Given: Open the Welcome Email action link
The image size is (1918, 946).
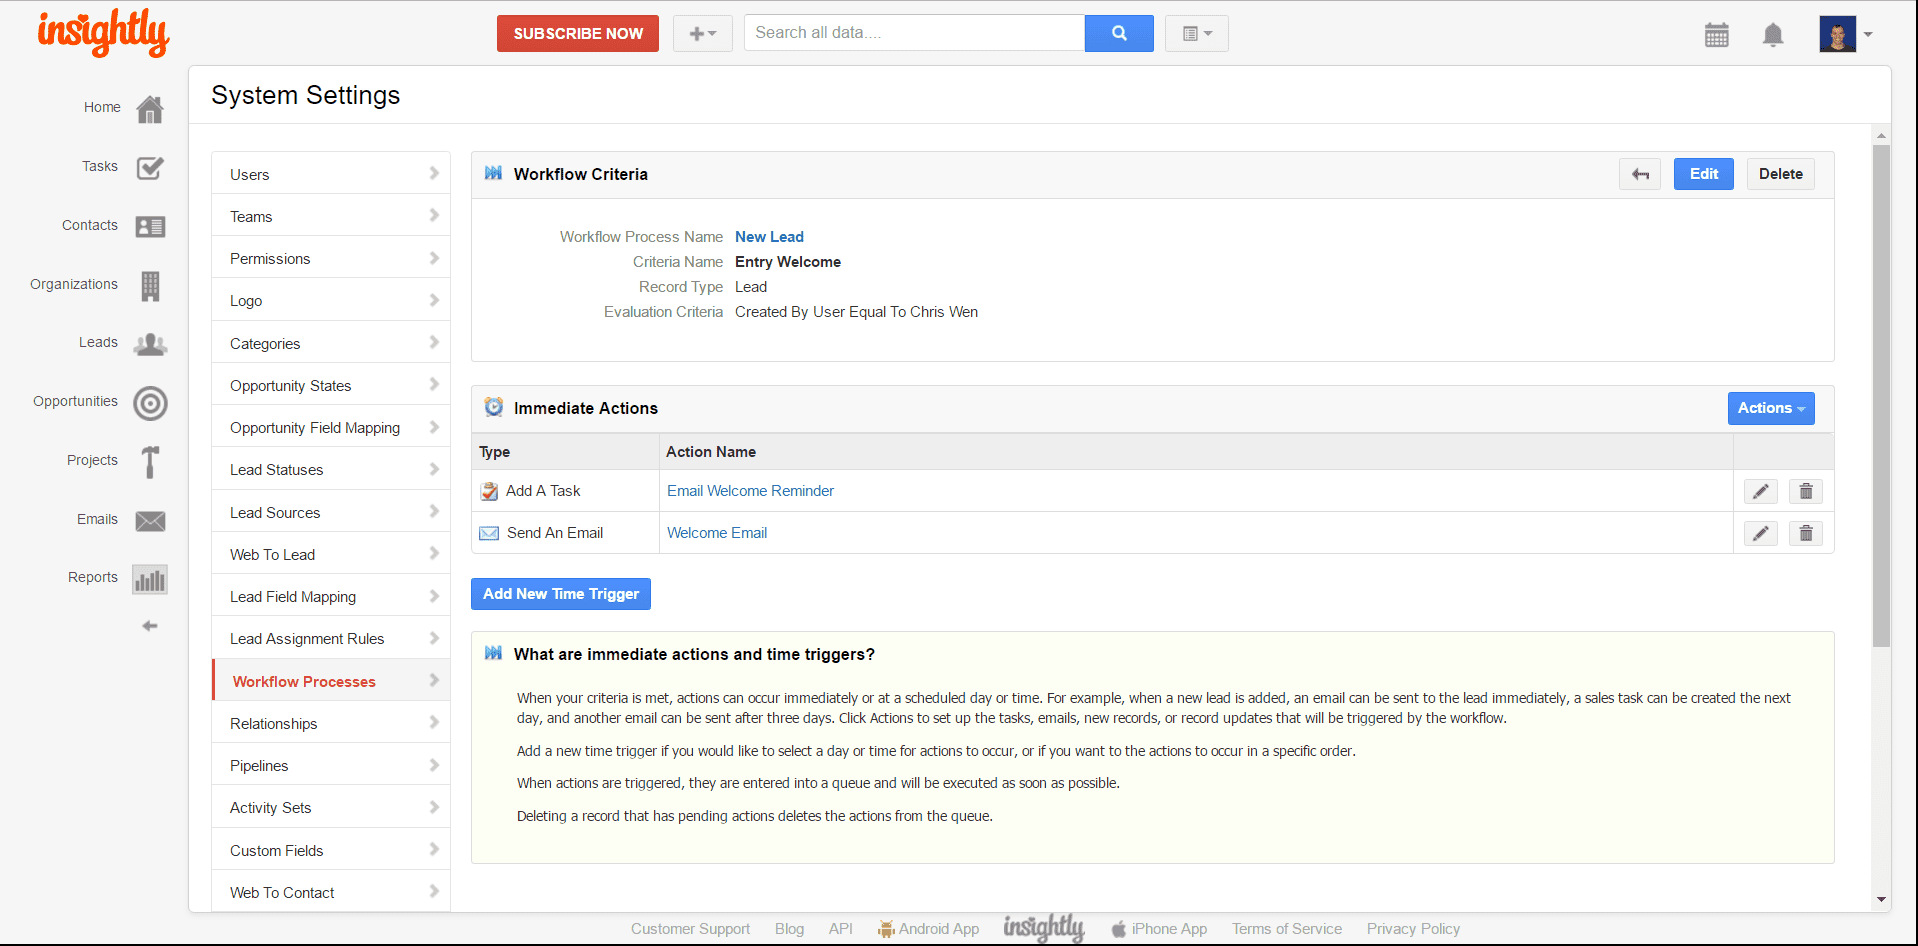Looking at the screenshot, I should coord(717,533).
